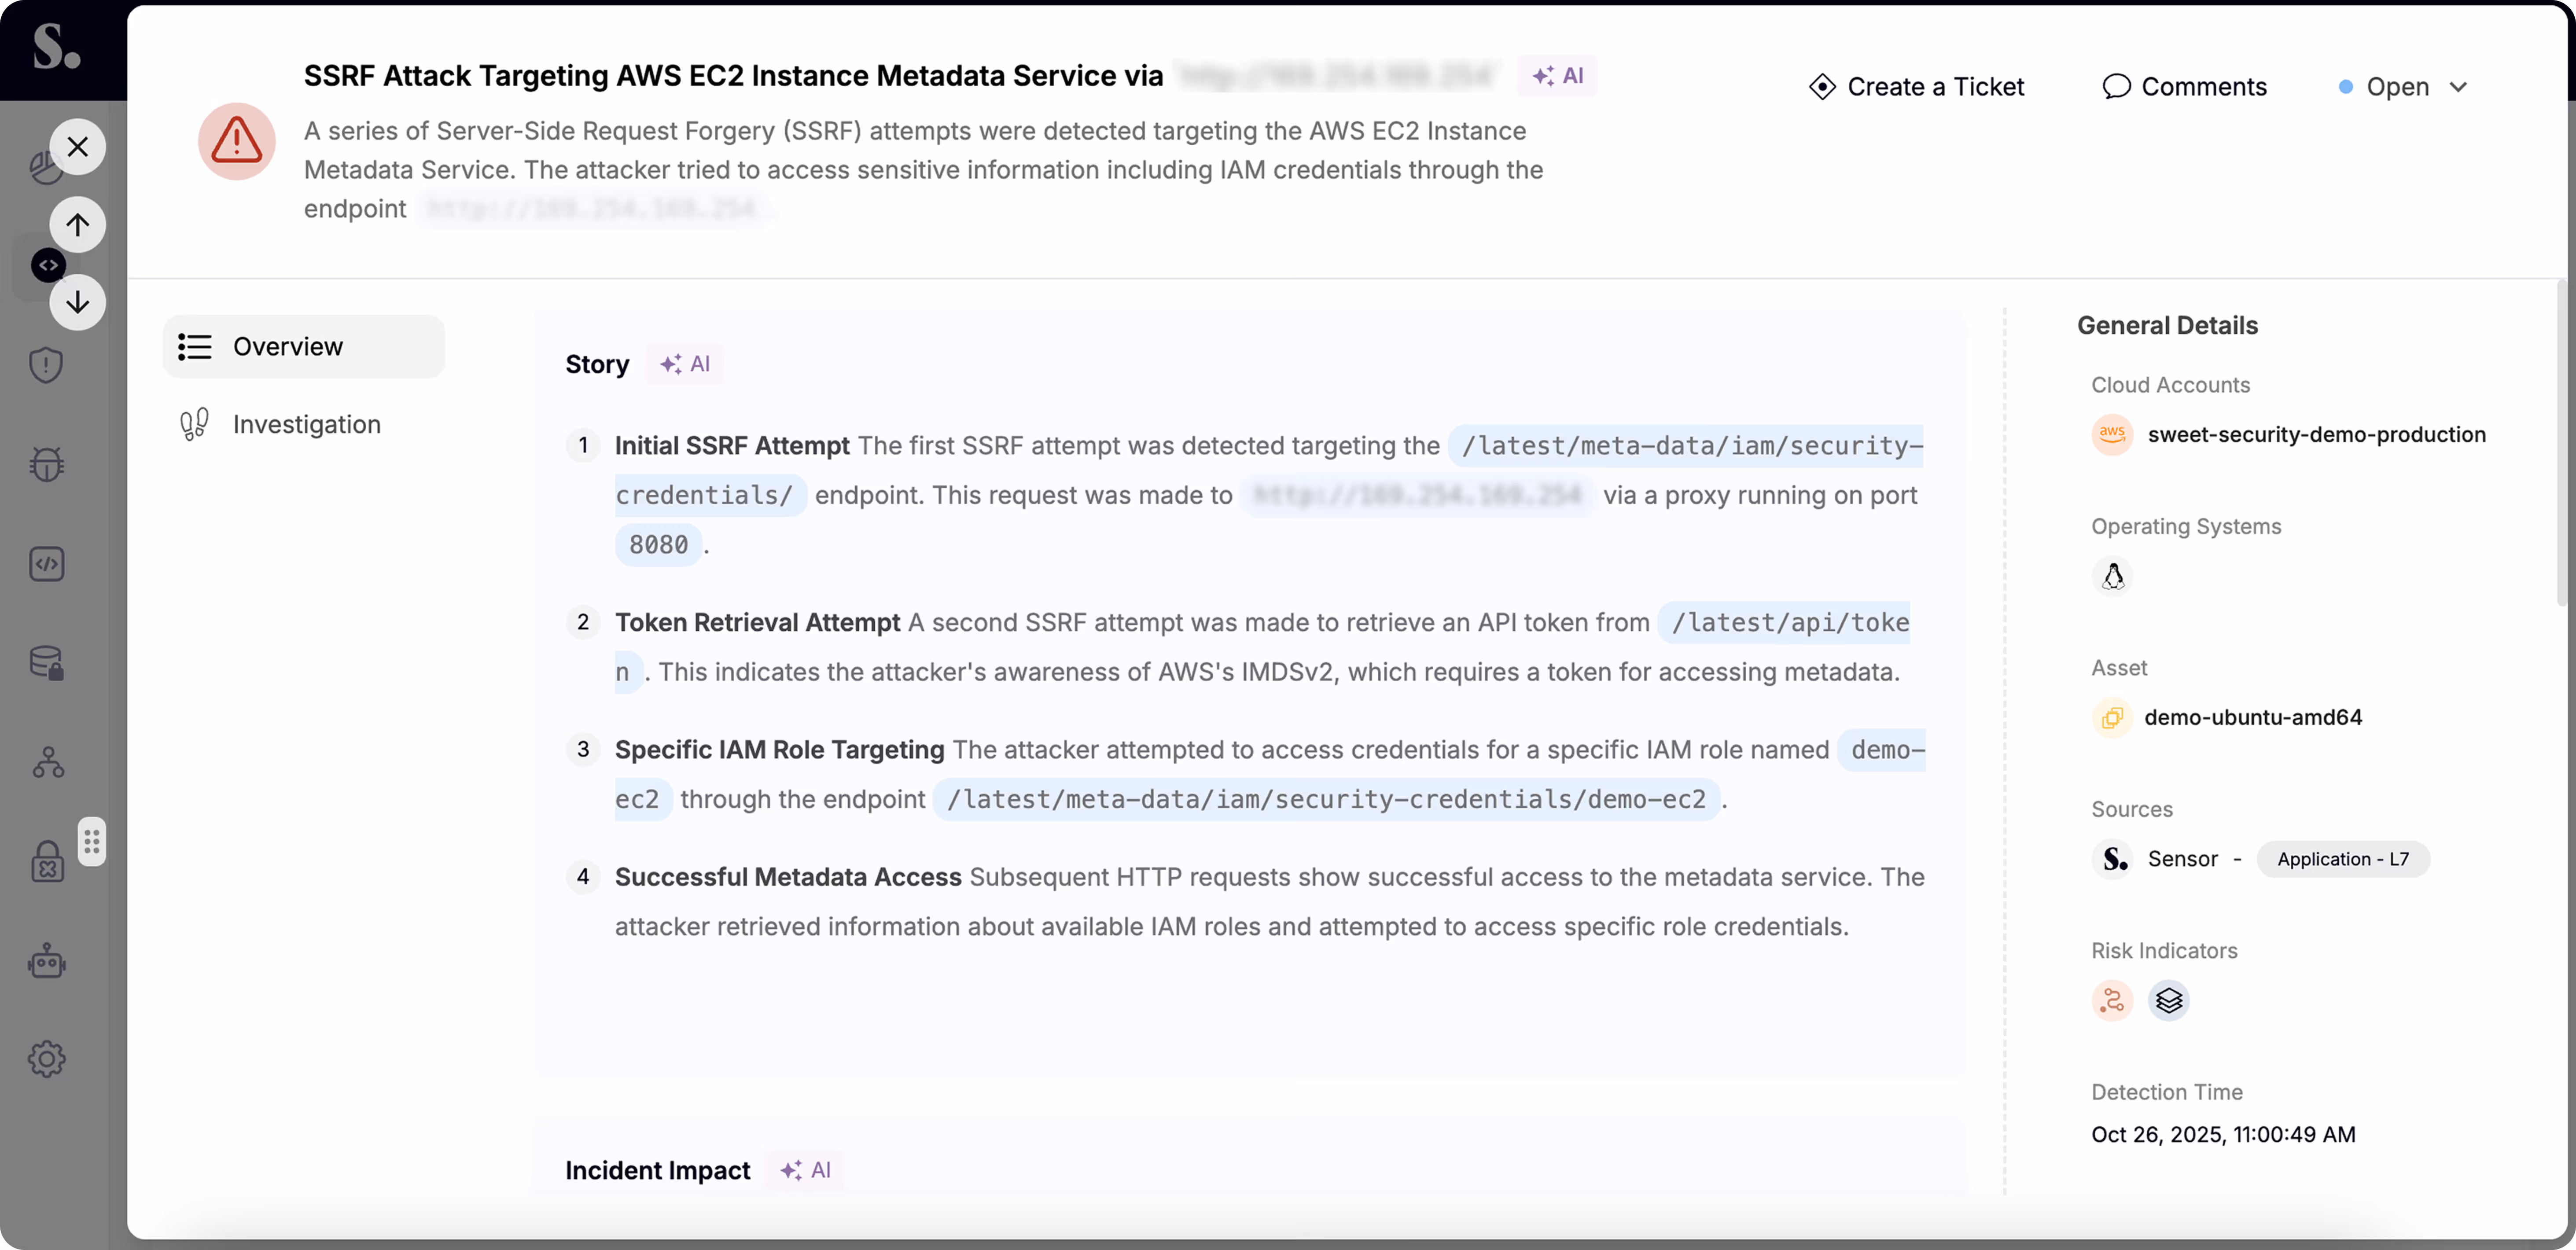Go to previous incident with up arrow
This screenshot has width=2576, height=1250.
tap(77, 224)
